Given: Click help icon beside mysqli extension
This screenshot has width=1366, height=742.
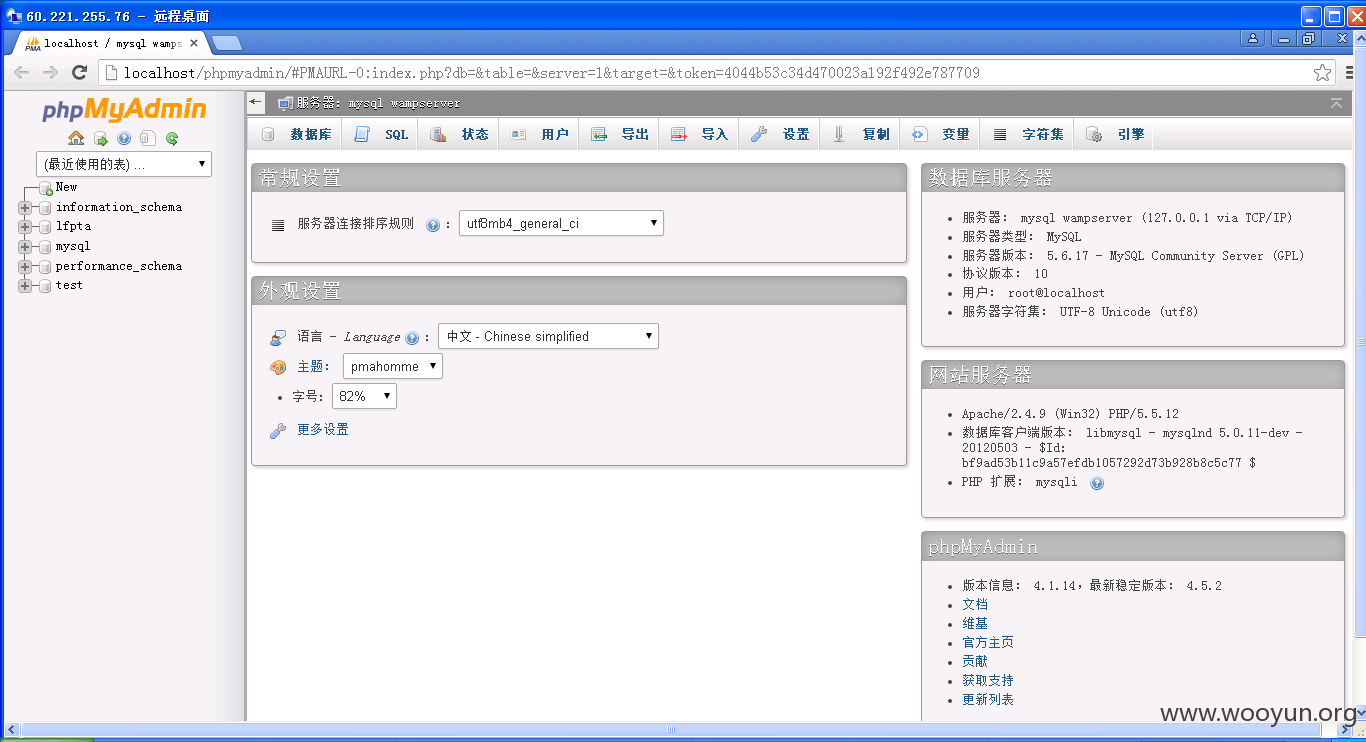Looking at the screenshot, I should [1097, 483].
